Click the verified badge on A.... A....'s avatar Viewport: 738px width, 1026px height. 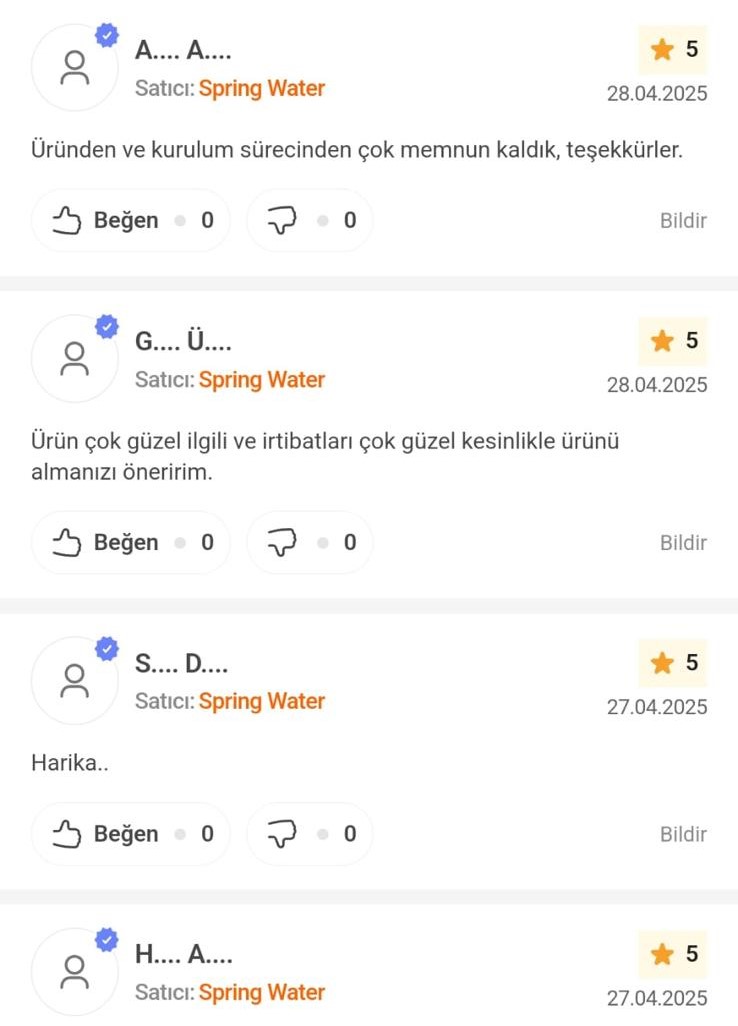click(x=107, y=35)
